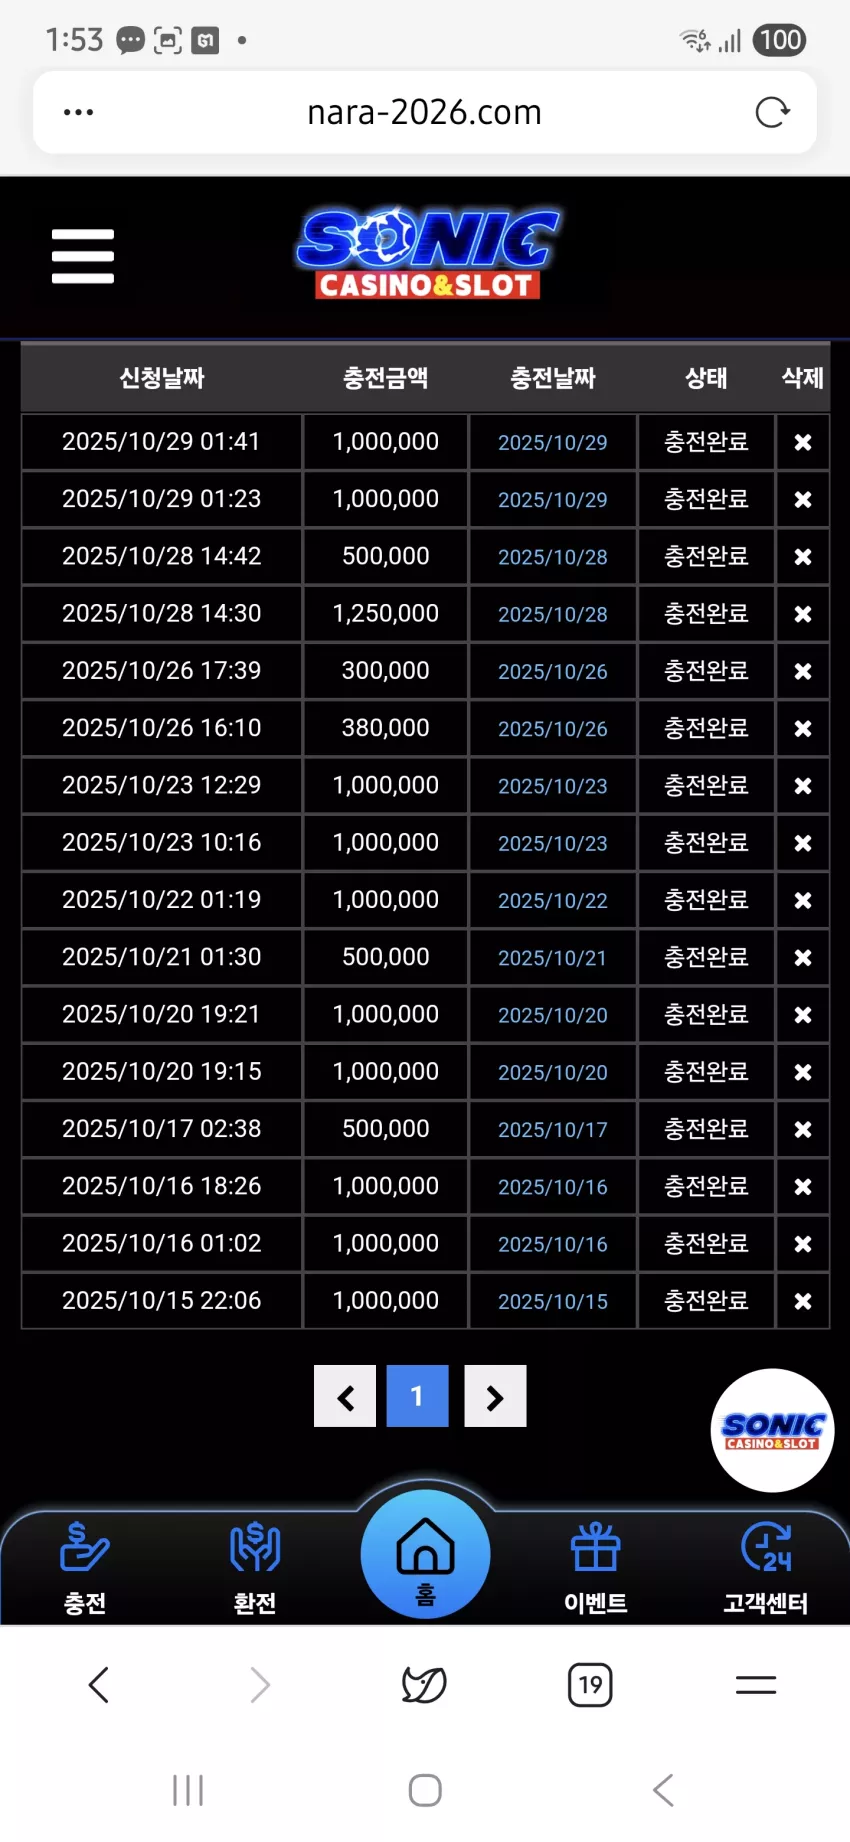Go to the previous page of deposit history
Screen dimensions: 850x1842
point(345,1396)
